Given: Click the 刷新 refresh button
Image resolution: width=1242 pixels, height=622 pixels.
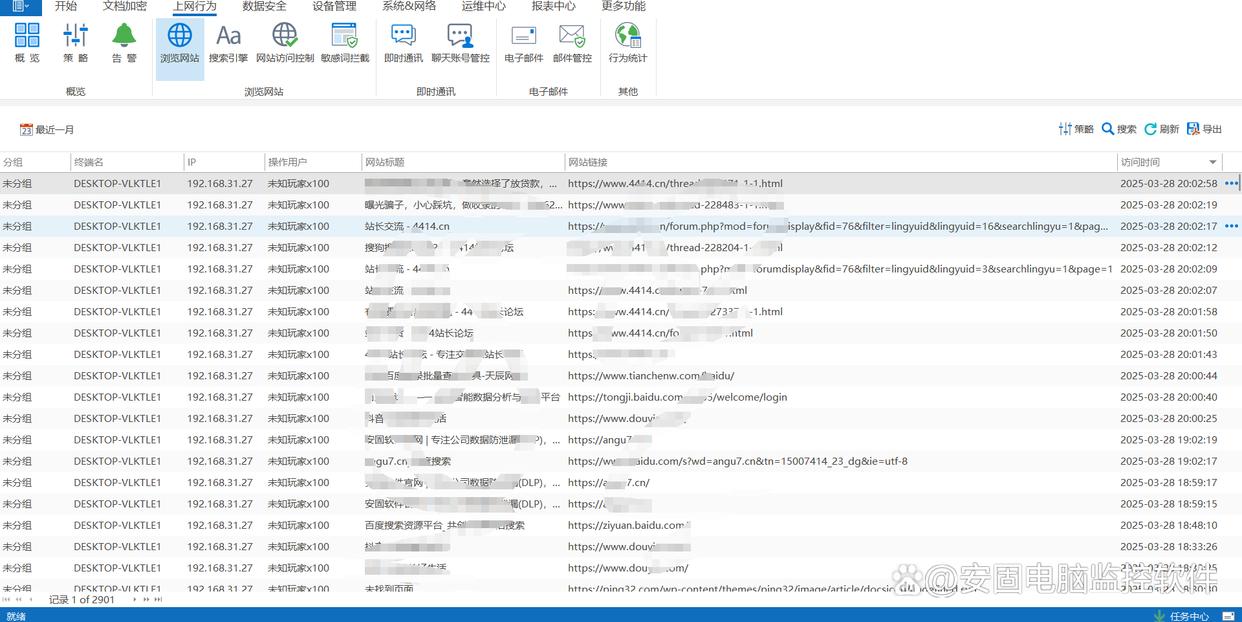Looking at the screenshot, I should tap(1161, 129).
